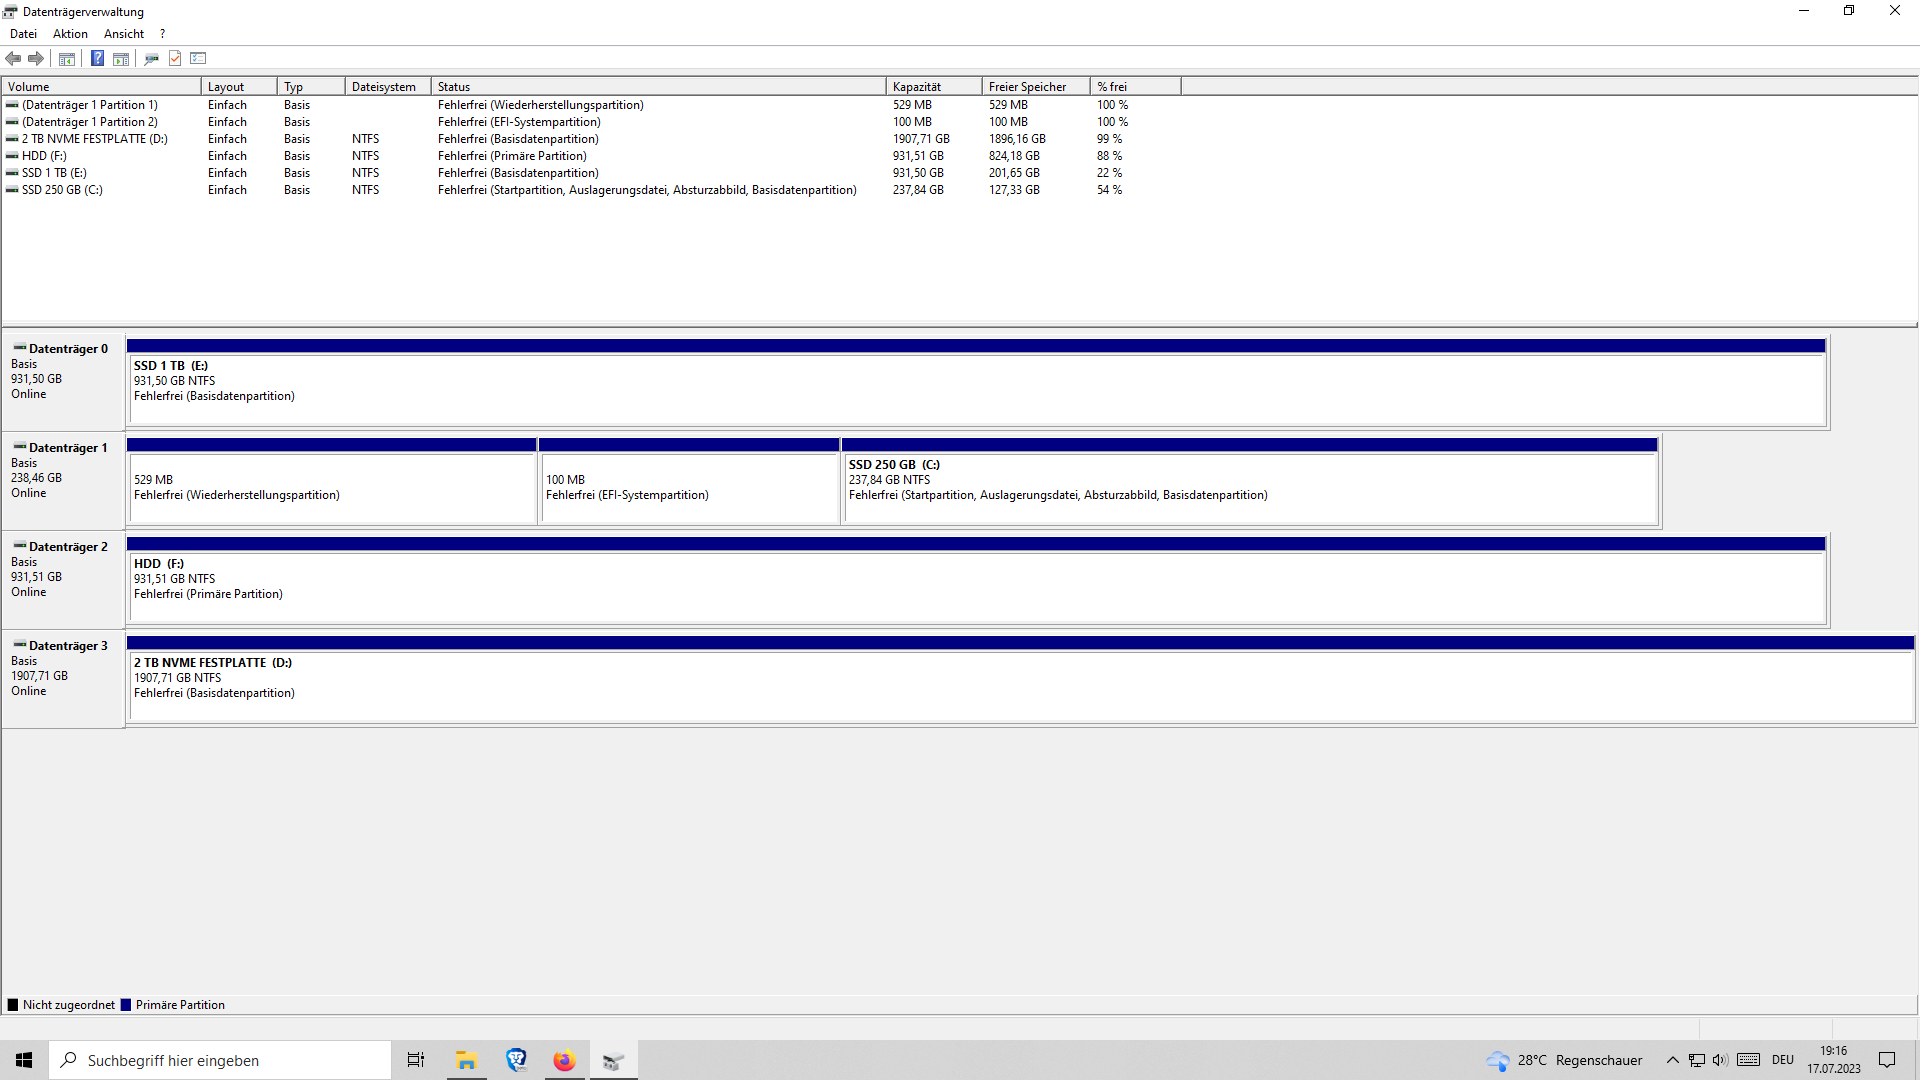The width and height of the screenshot is (1920, 1080).
Task: Click the checklist settings toolbar icon
Action: 198,58
